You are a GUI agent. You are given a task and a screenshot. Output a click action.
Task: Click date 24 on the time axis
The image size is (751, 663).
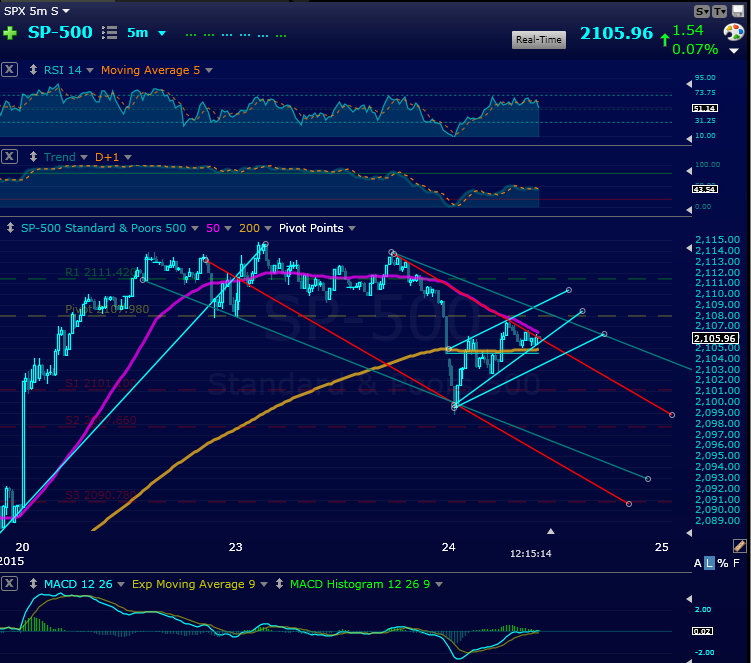pyautogui.click(x=448, y=547)
